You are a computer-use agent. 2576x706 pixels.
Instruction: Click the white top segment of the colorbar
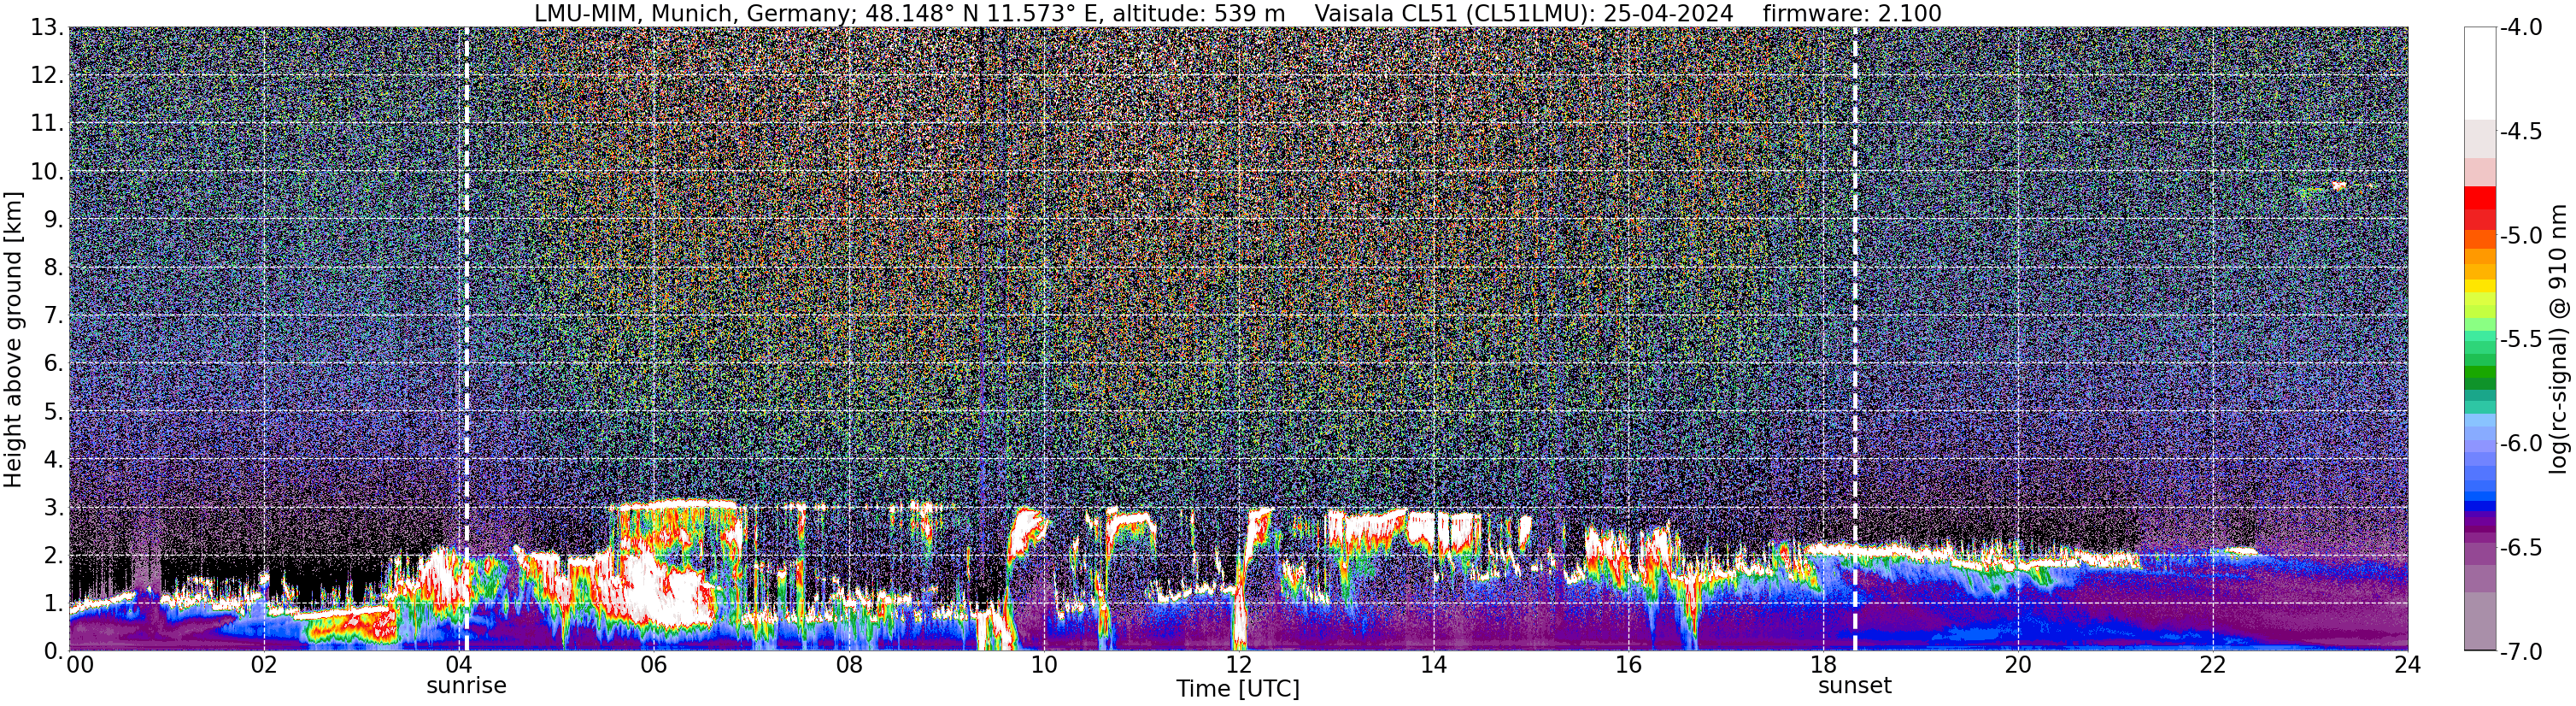coord(2479,73)
